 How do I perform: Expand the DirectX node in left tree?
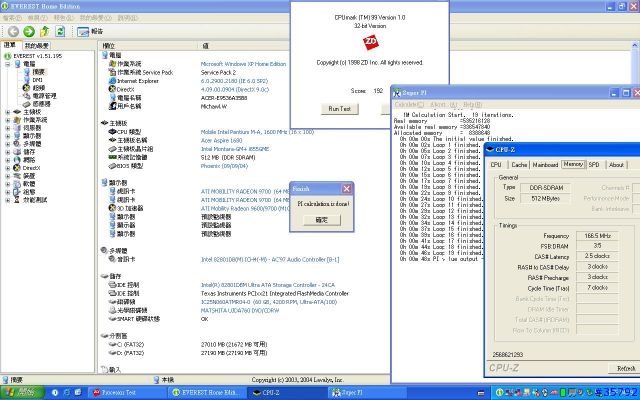8,168
